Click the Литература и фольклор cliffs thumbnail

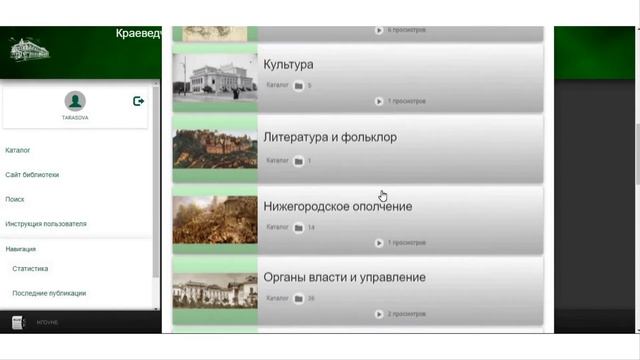[x=215, y=149]
